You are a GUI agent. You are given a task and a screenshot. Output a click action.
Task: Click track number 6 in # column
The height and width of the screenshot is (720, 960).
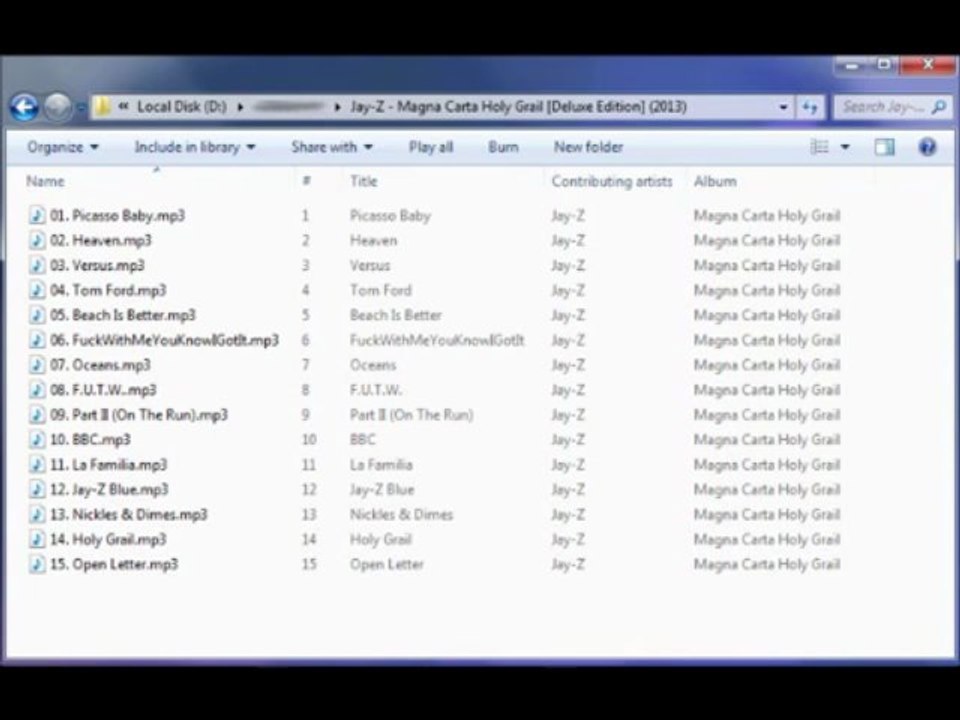306,340
